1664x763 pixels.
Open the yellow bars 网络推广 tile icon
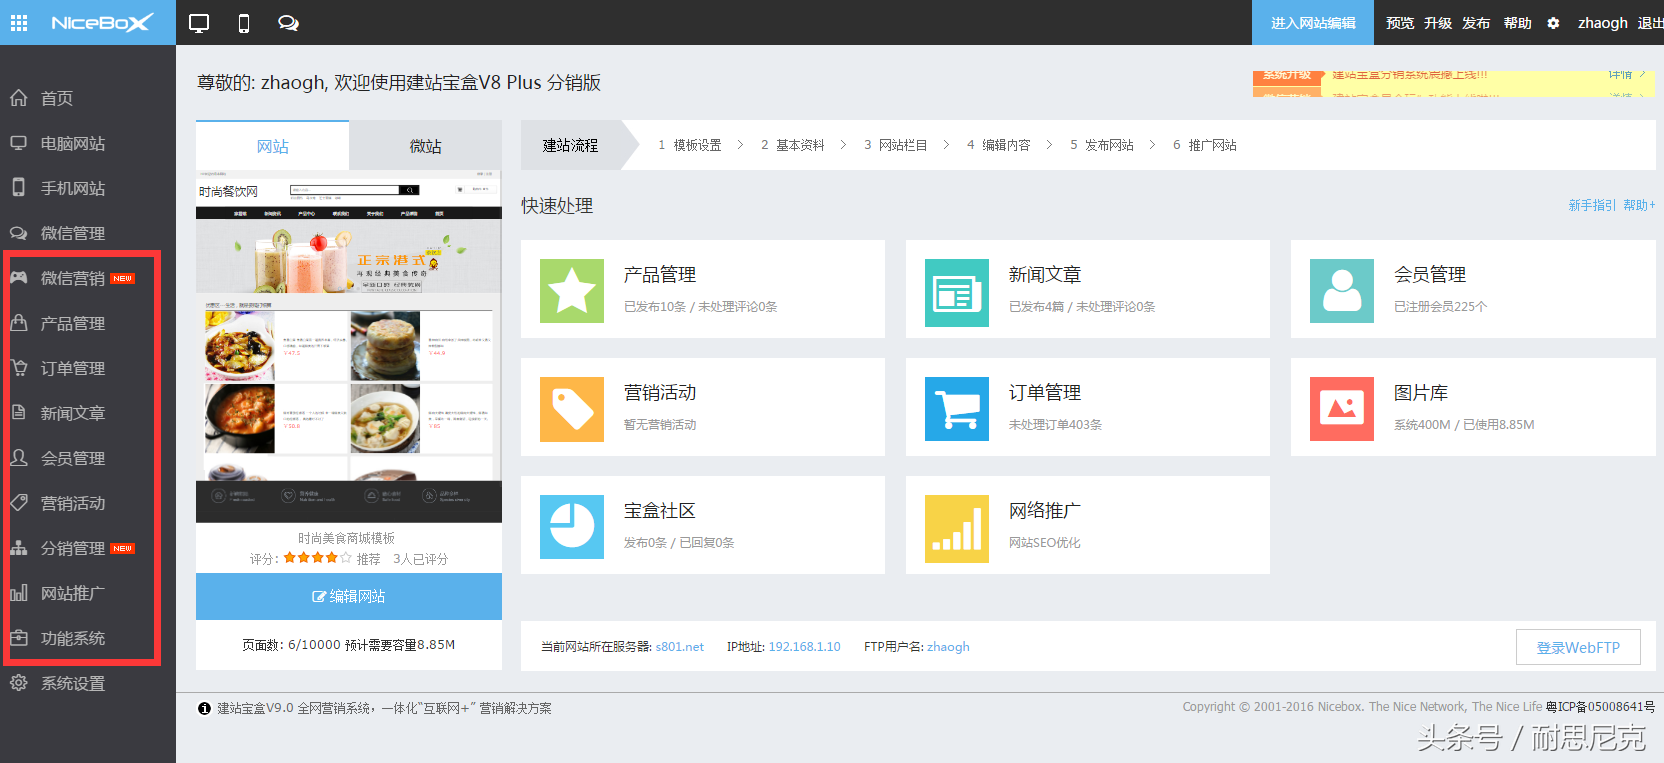957,527
